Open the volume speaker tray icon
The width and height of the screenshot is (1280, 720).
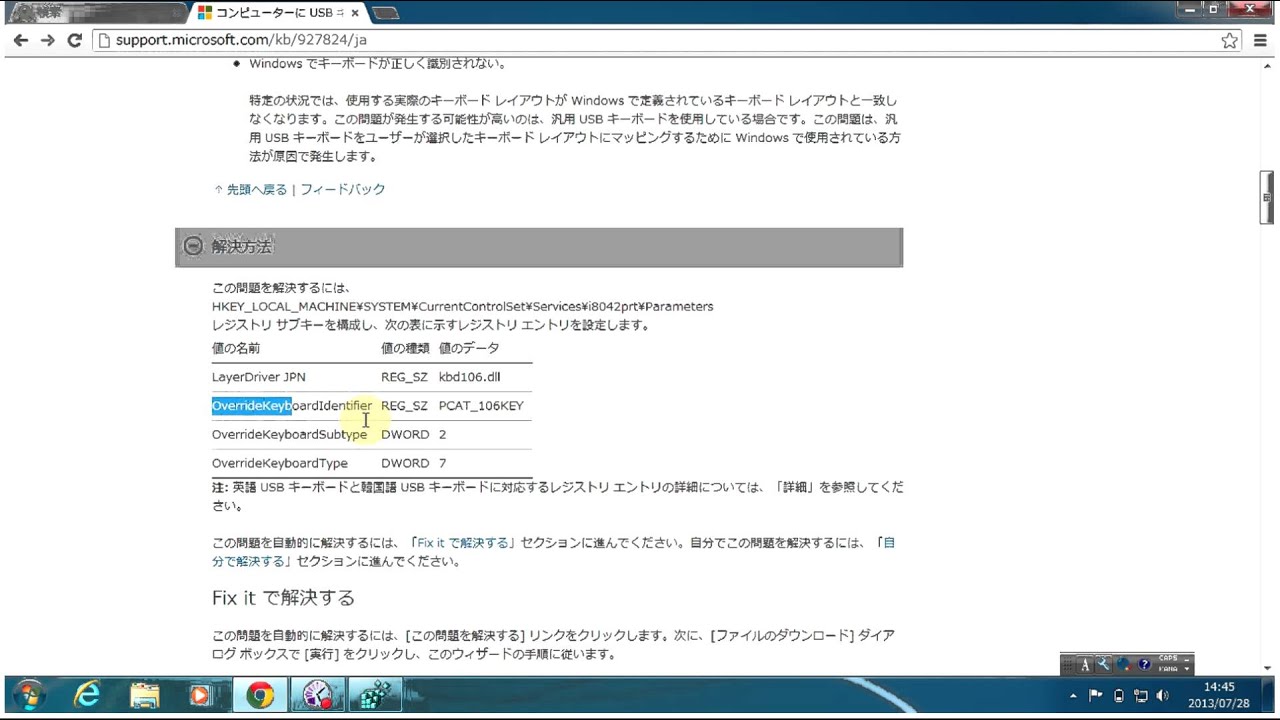coord(1162,695)
